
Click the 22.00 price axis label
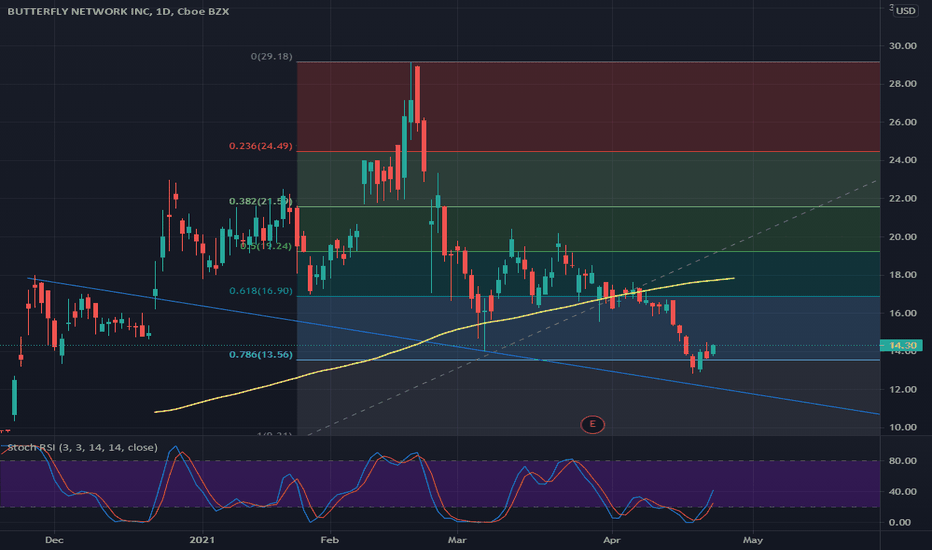(x=902, y=199)
